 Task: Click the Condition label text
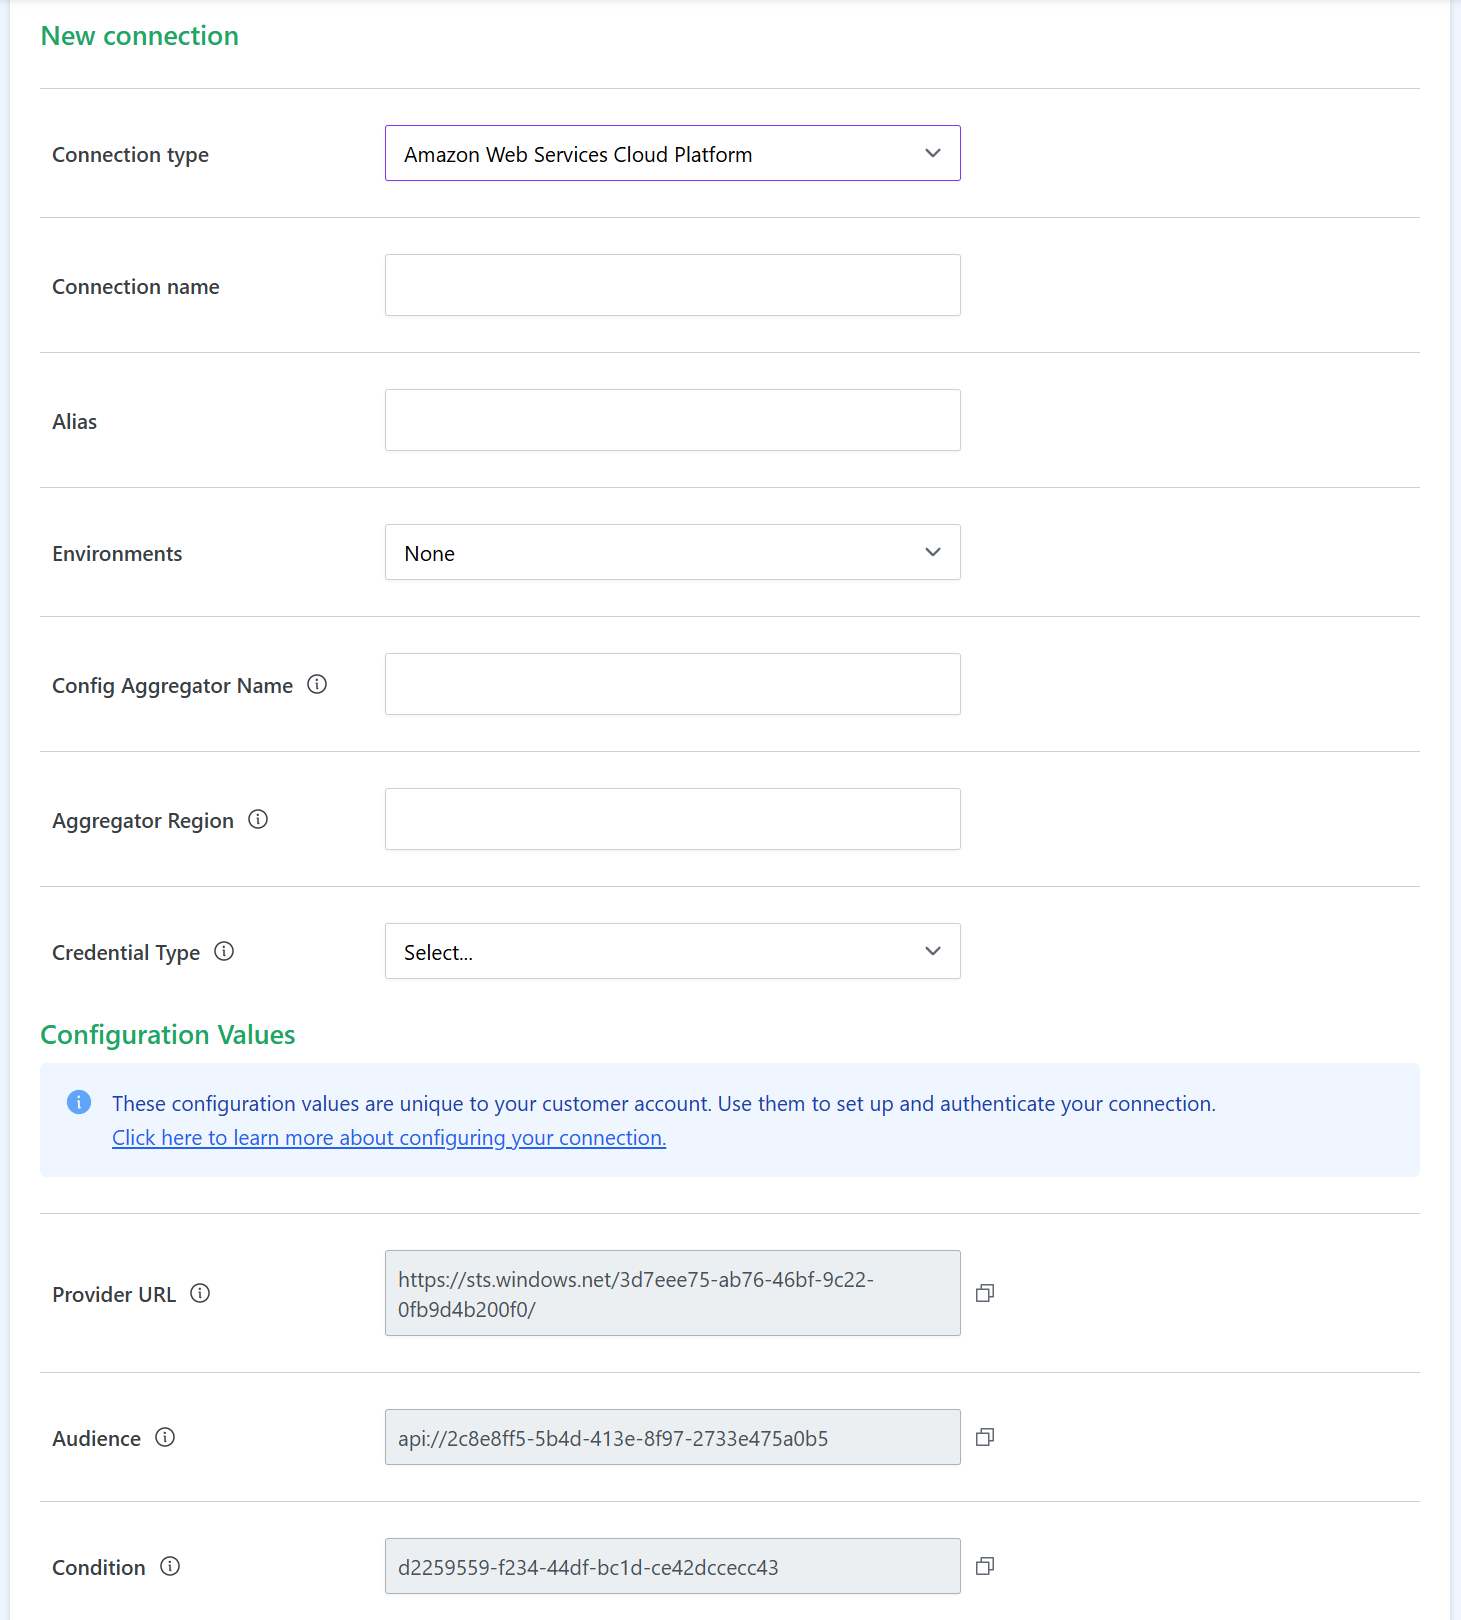click(99, 1568)
